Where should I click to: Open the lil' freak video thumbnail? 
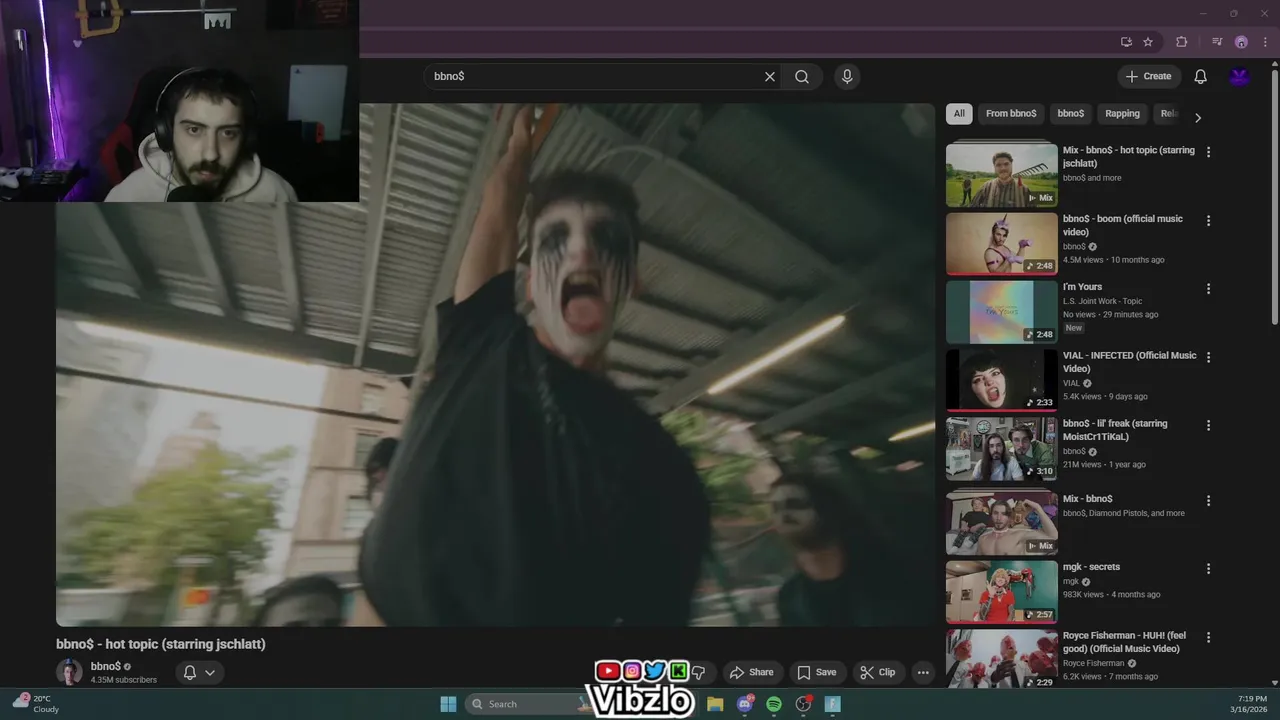coord(1001,448)
